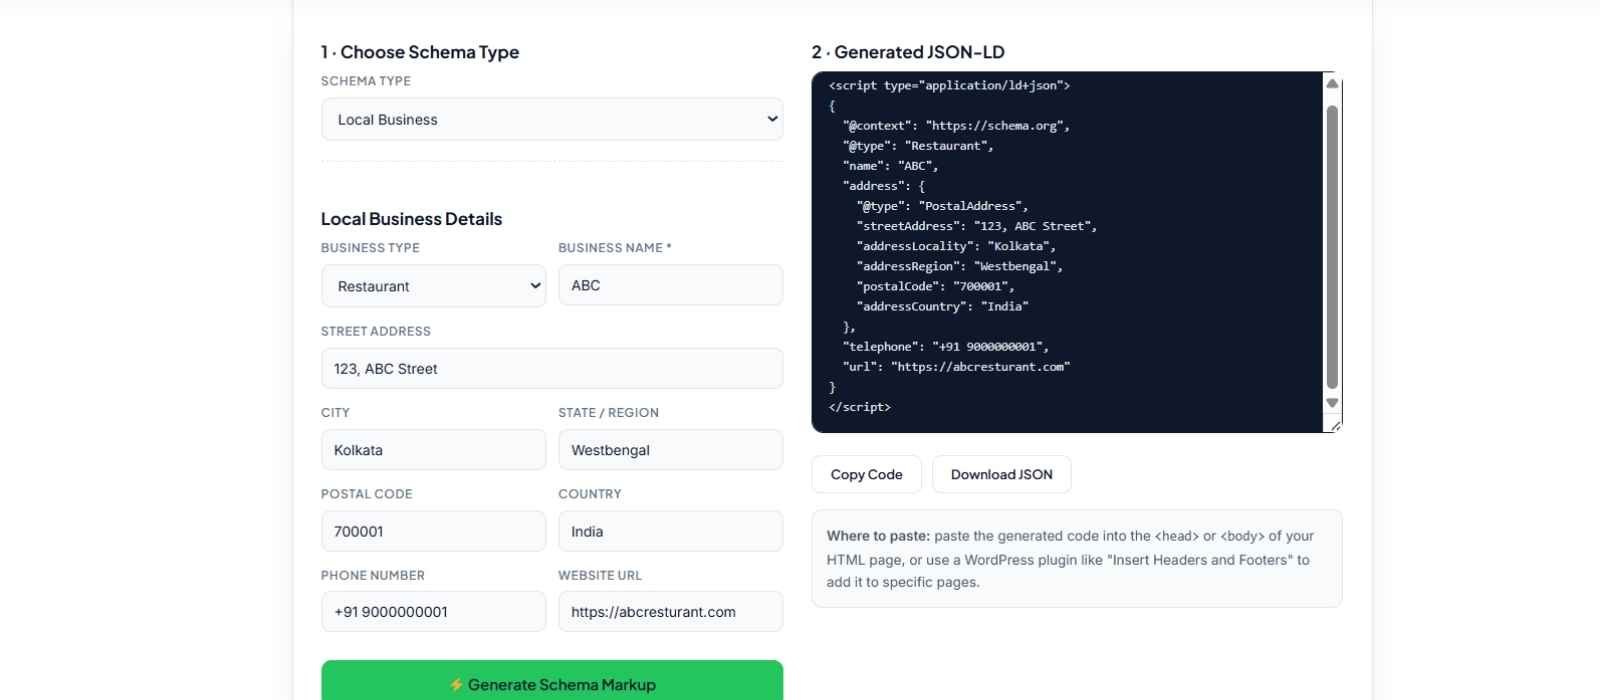Click the PHONE NUMBER label

373,575
